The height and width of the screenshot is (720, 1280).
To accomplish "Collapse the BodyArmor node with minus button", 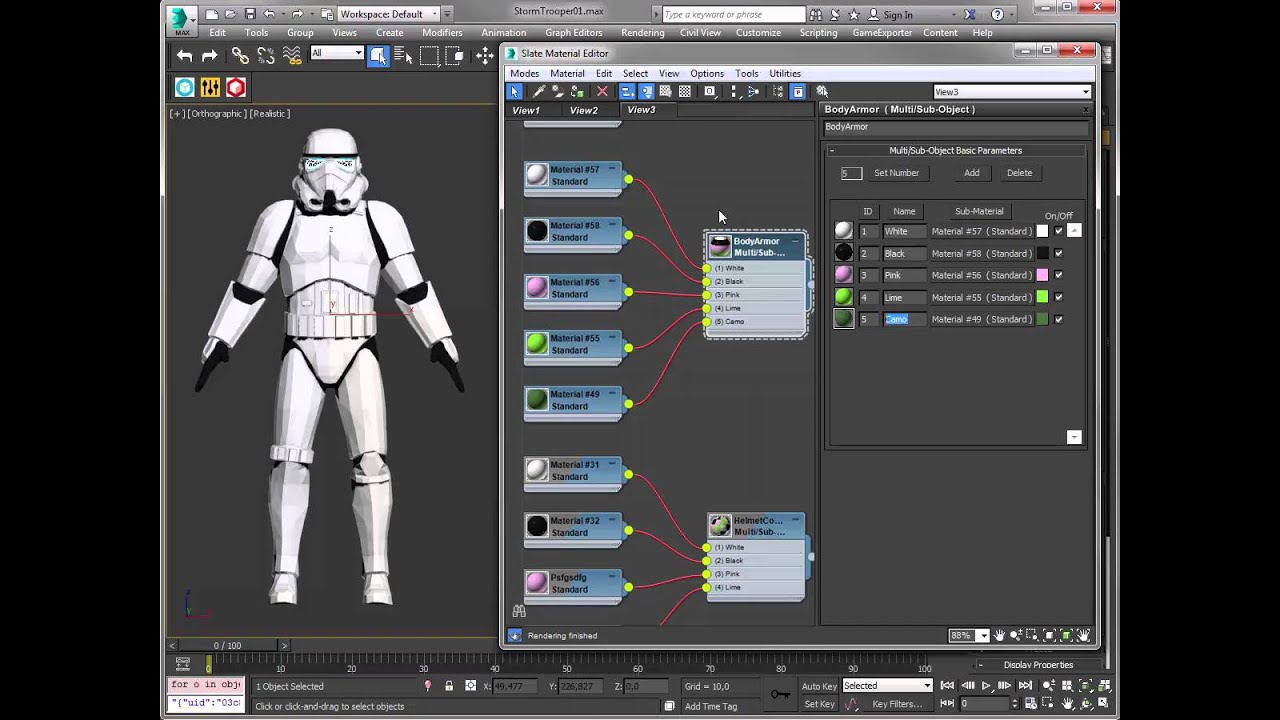I will tap(796, 241).
